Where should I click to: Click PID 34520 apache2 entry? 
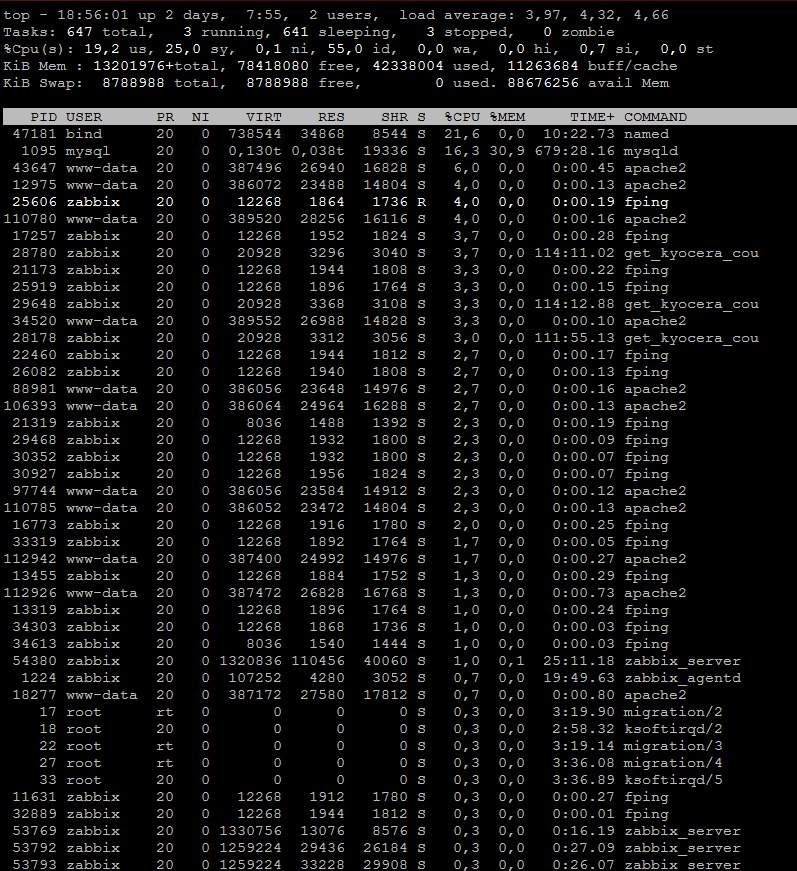[398, 321]
